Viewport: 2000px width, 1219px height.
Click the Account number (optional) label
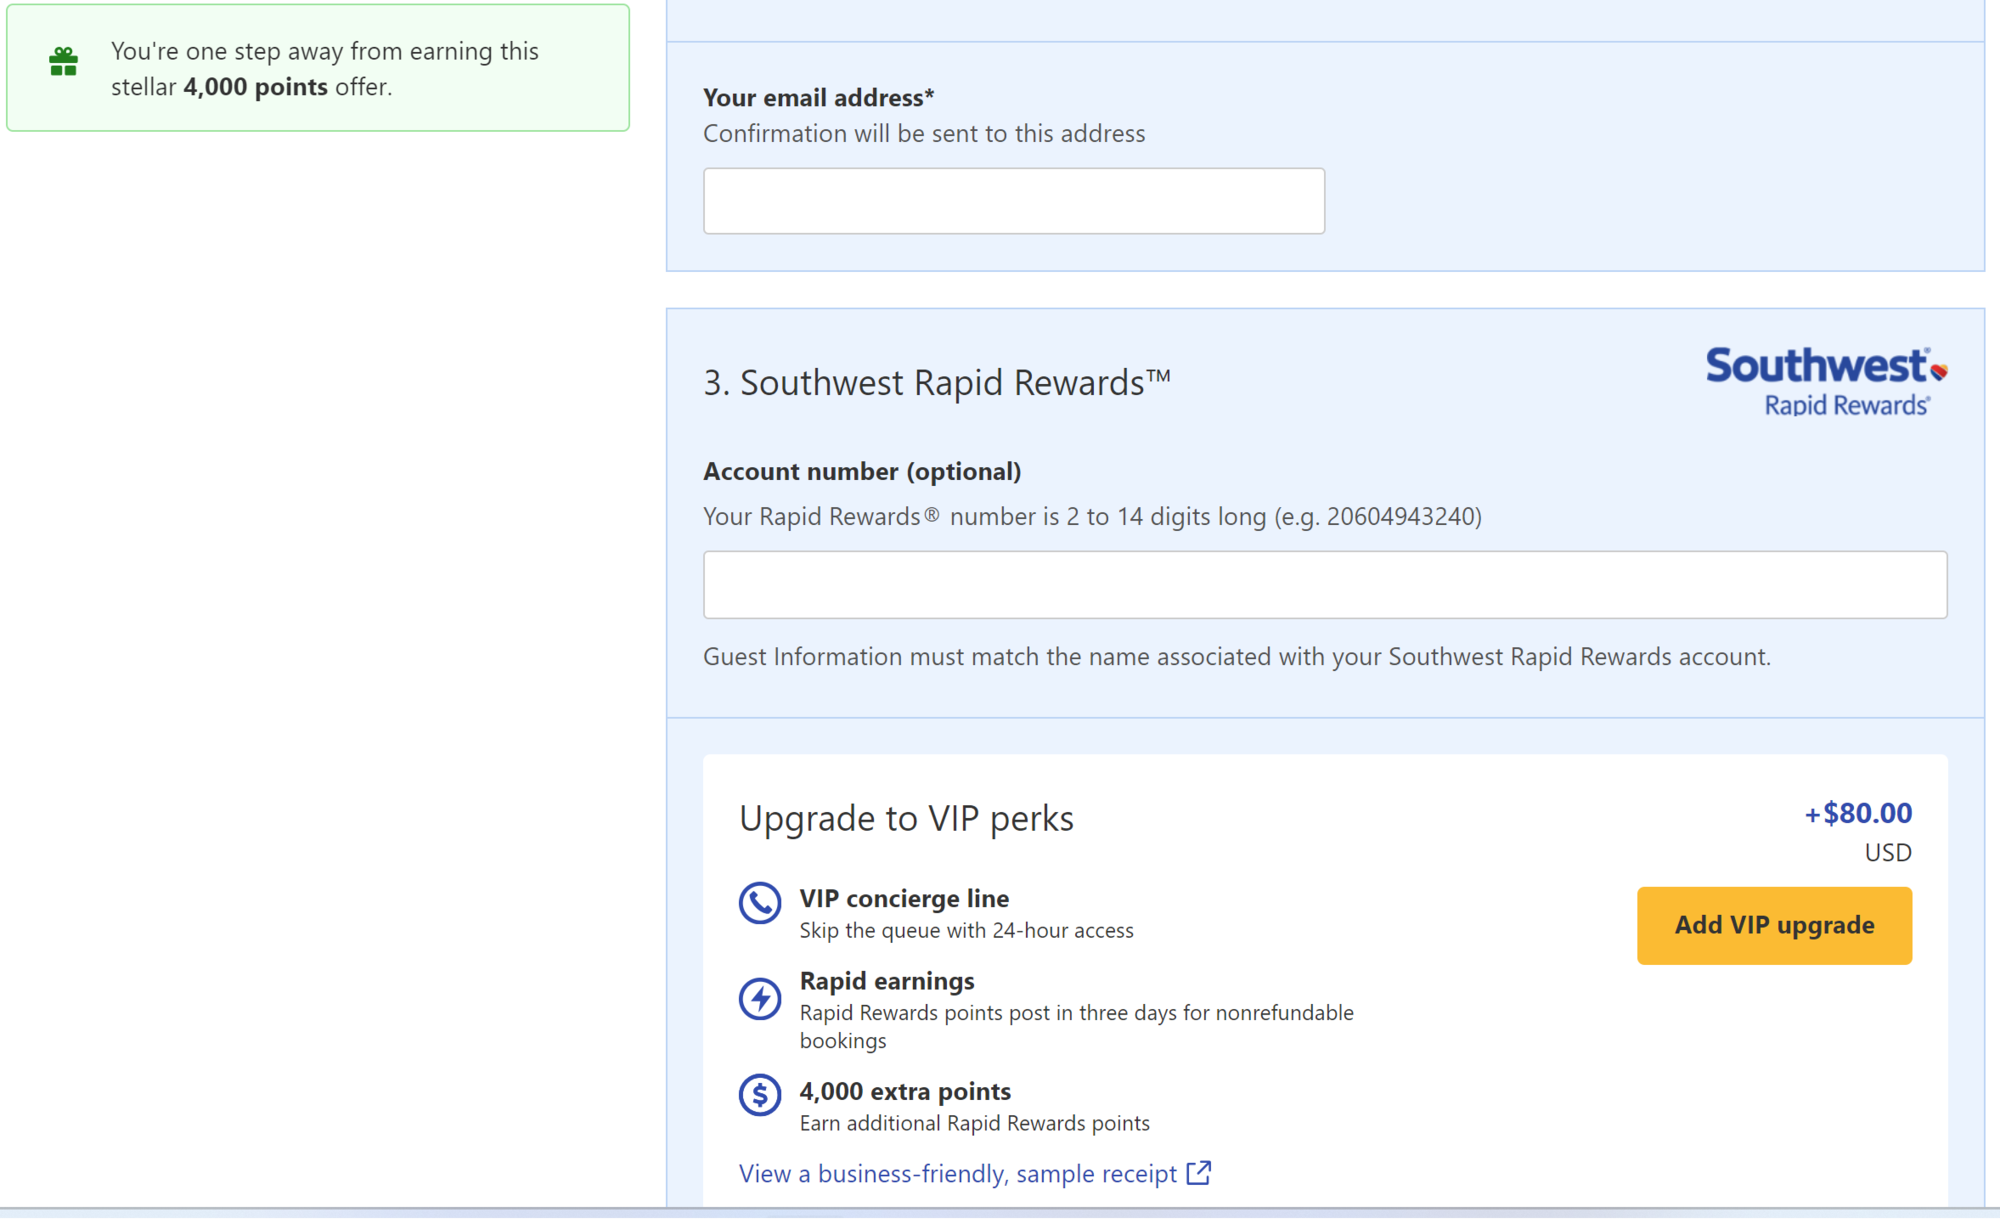[861, 471]
